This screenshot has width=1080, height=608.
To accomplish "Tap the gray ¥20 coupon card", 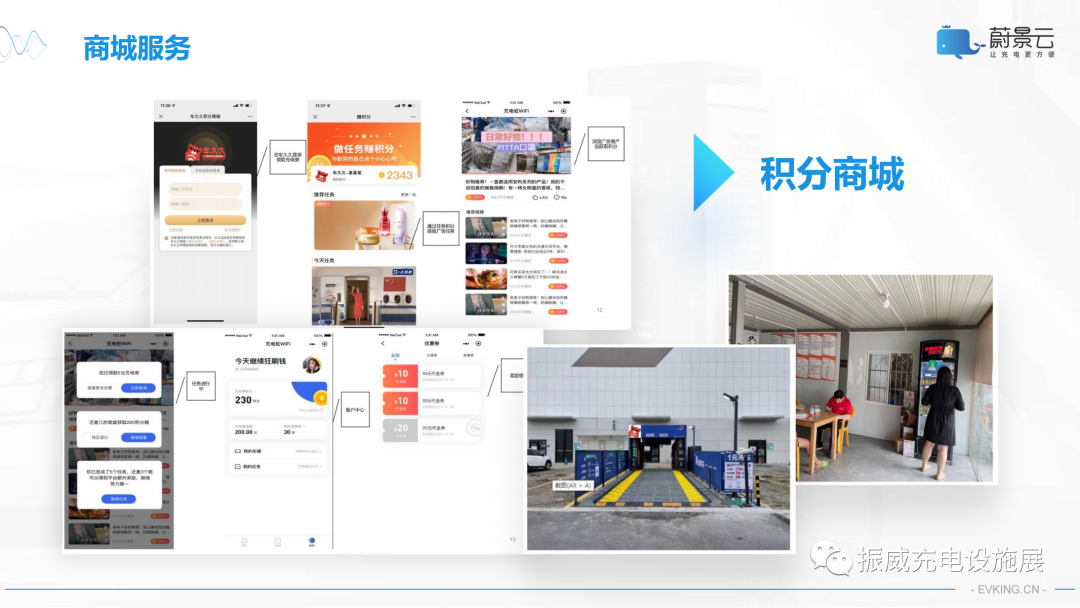I will pos(431,430).
